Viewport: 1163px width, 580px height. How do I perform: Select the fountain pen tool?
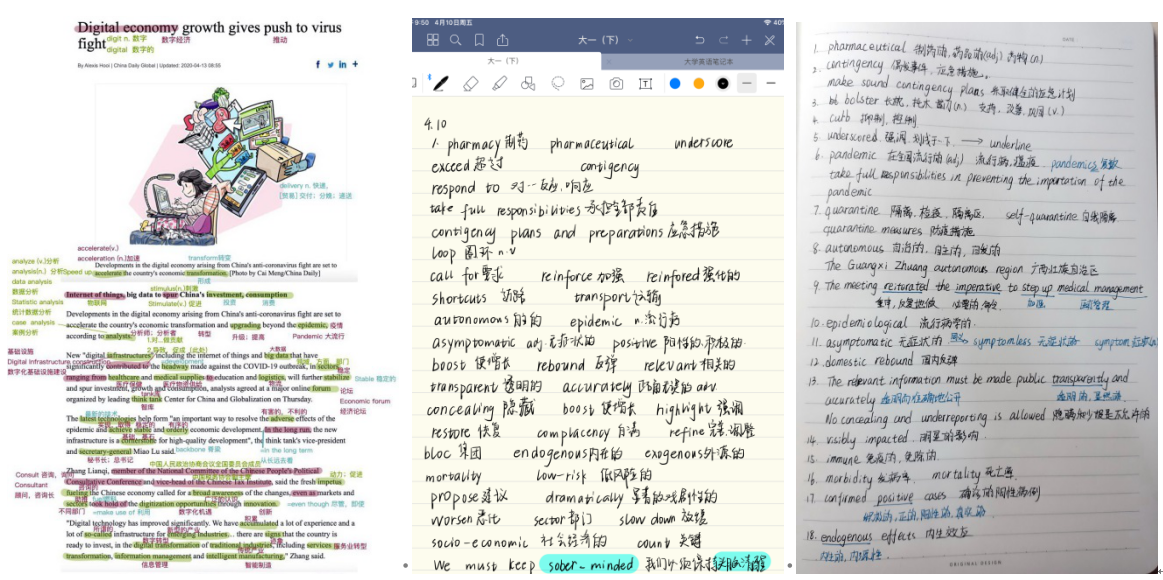(440, 83)
